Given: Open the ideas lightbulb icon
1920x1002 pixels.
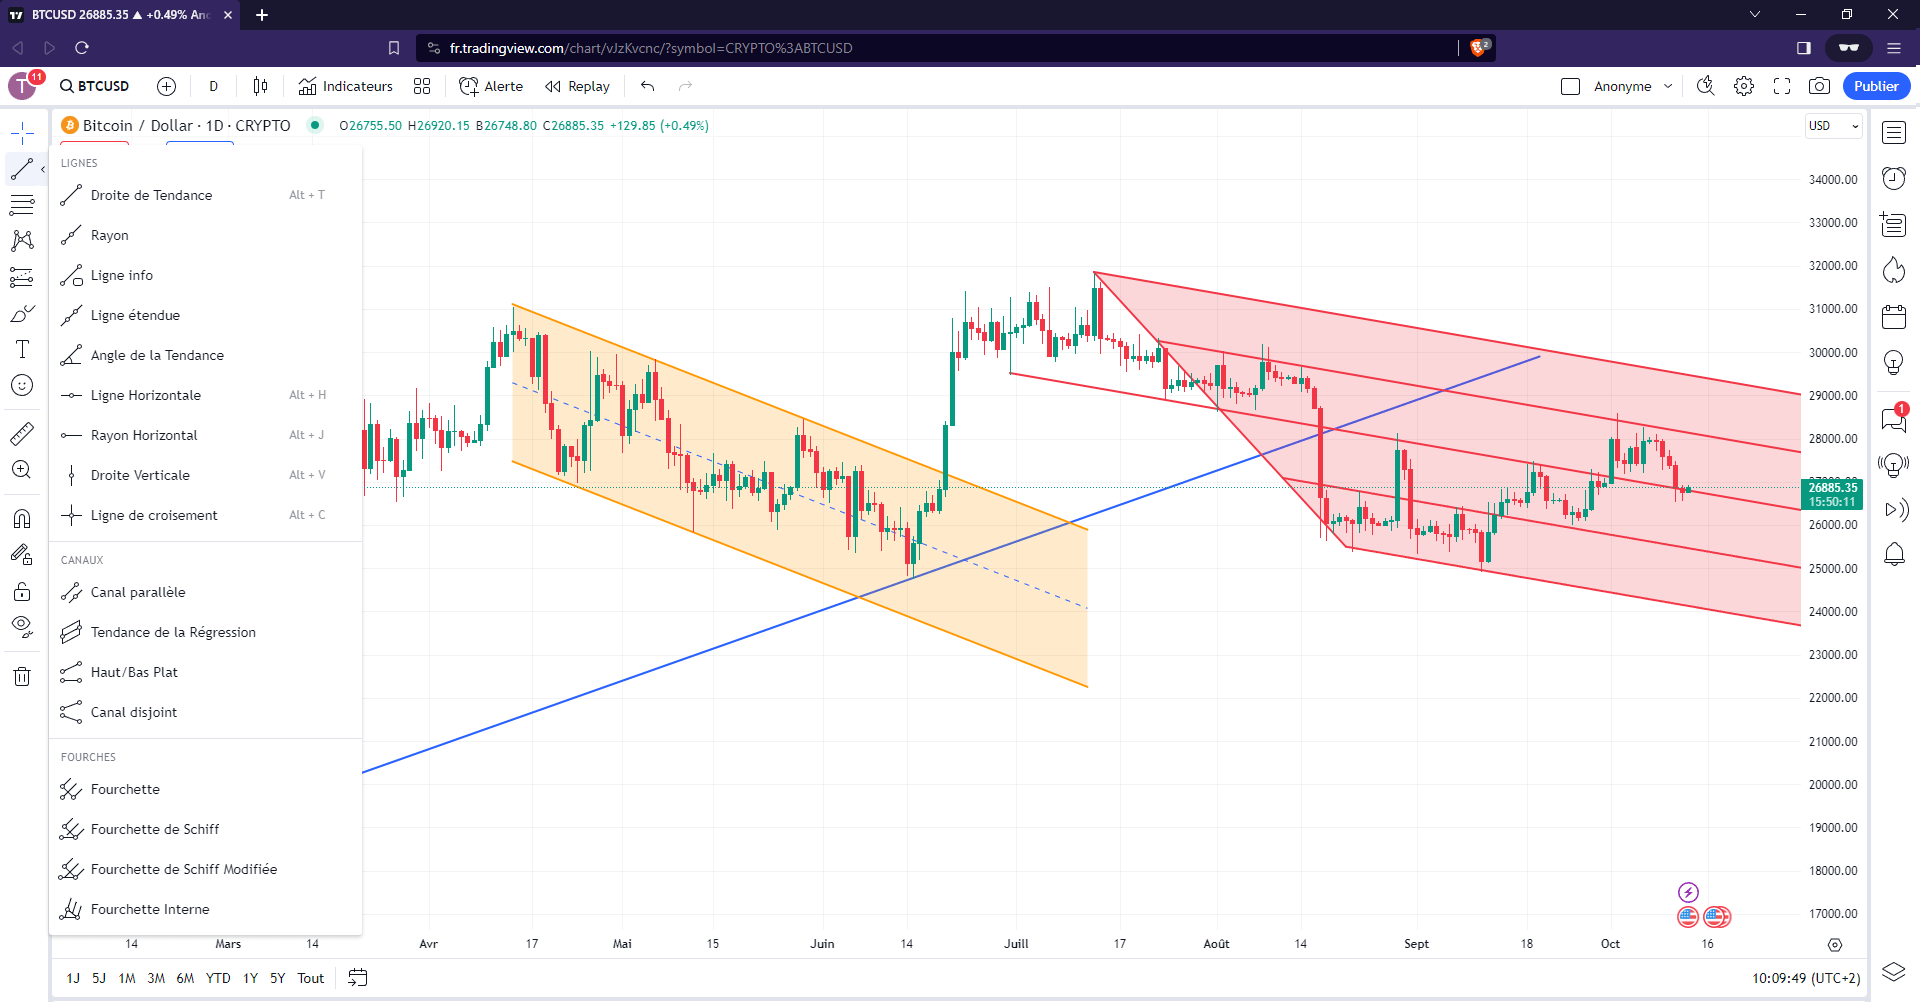Looking at the screenshot, I should click(1894, 362).
